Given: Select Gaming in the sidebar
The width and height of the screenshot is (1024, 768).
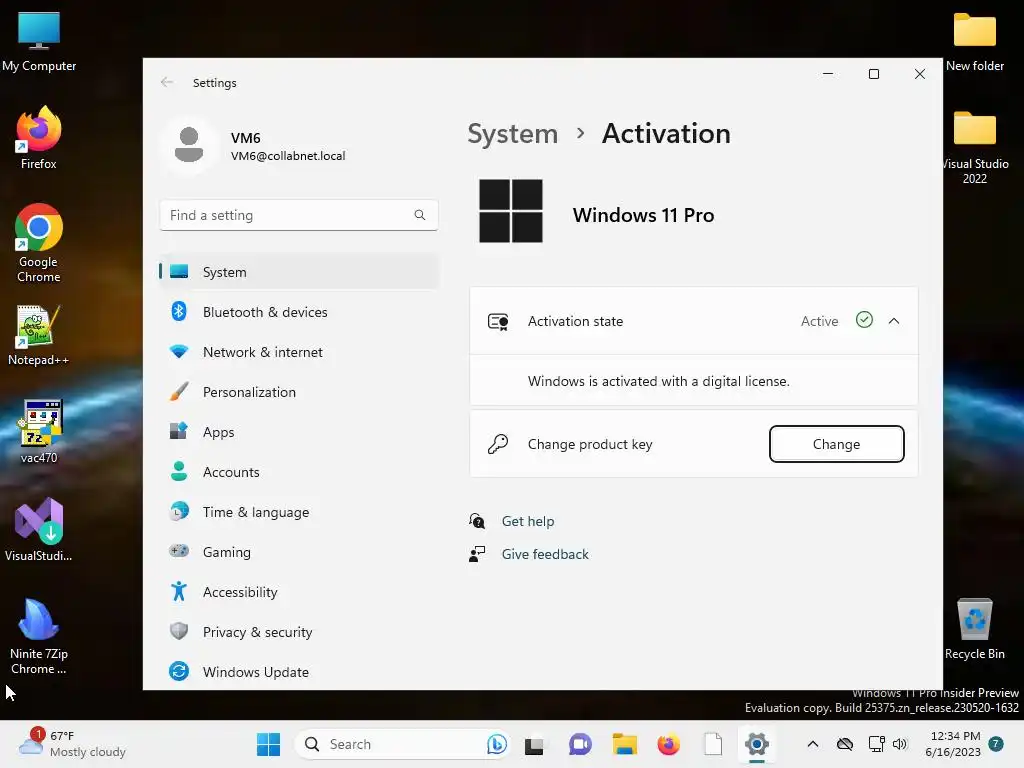Looking at the screenshot, I should (298, 552).
